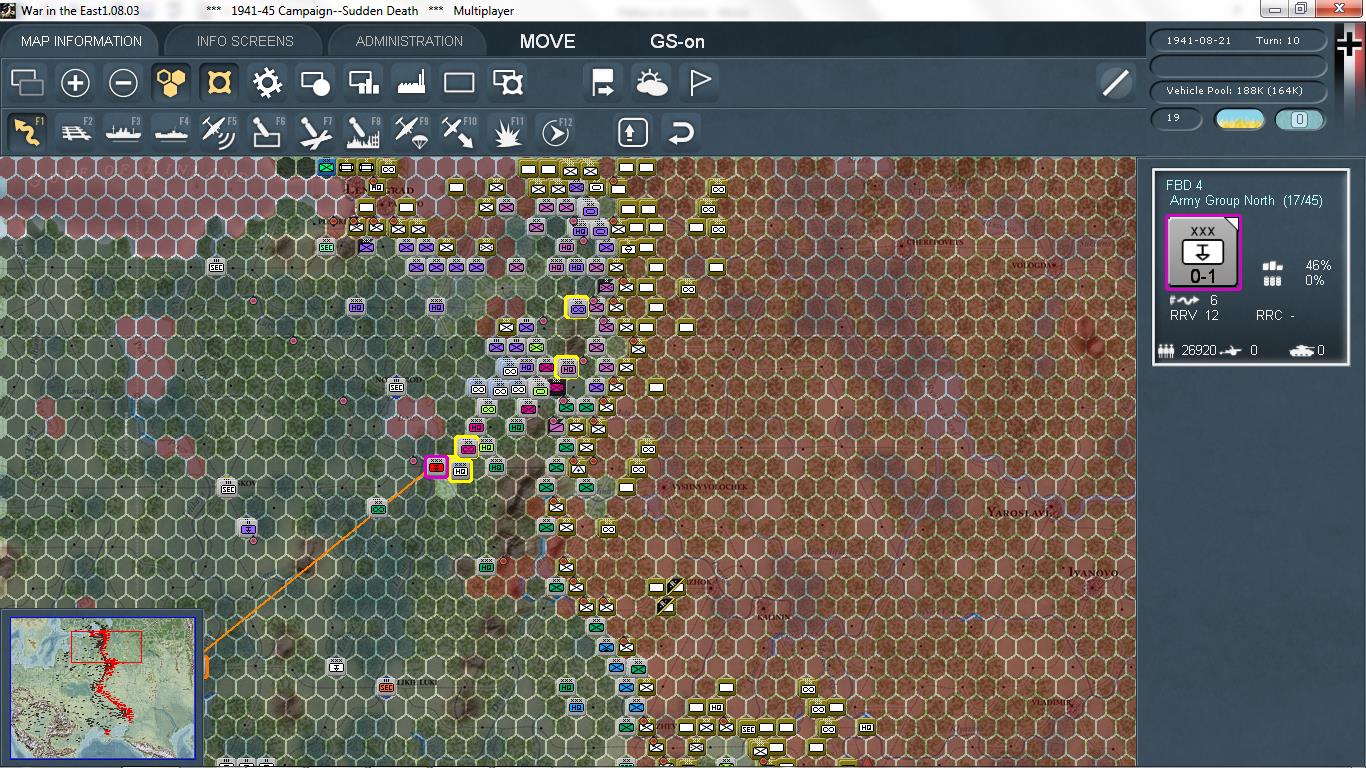Image resolution: width=1366 pixels, height=768 pixels.
Task: Switch to rail transport mode (F2)
Action: 77,130
